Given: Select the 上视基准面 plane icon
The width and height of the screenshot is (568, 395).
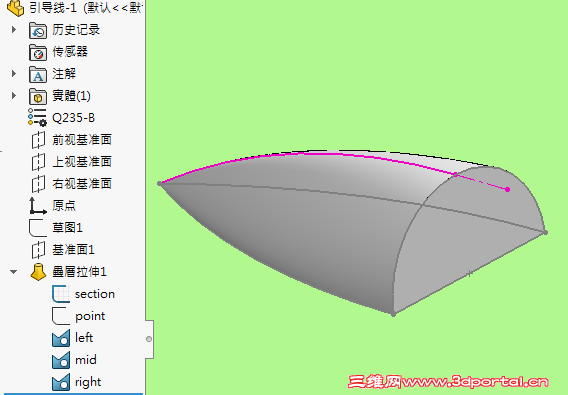Looking at the screenshot, I should click(x=38, y=162).
